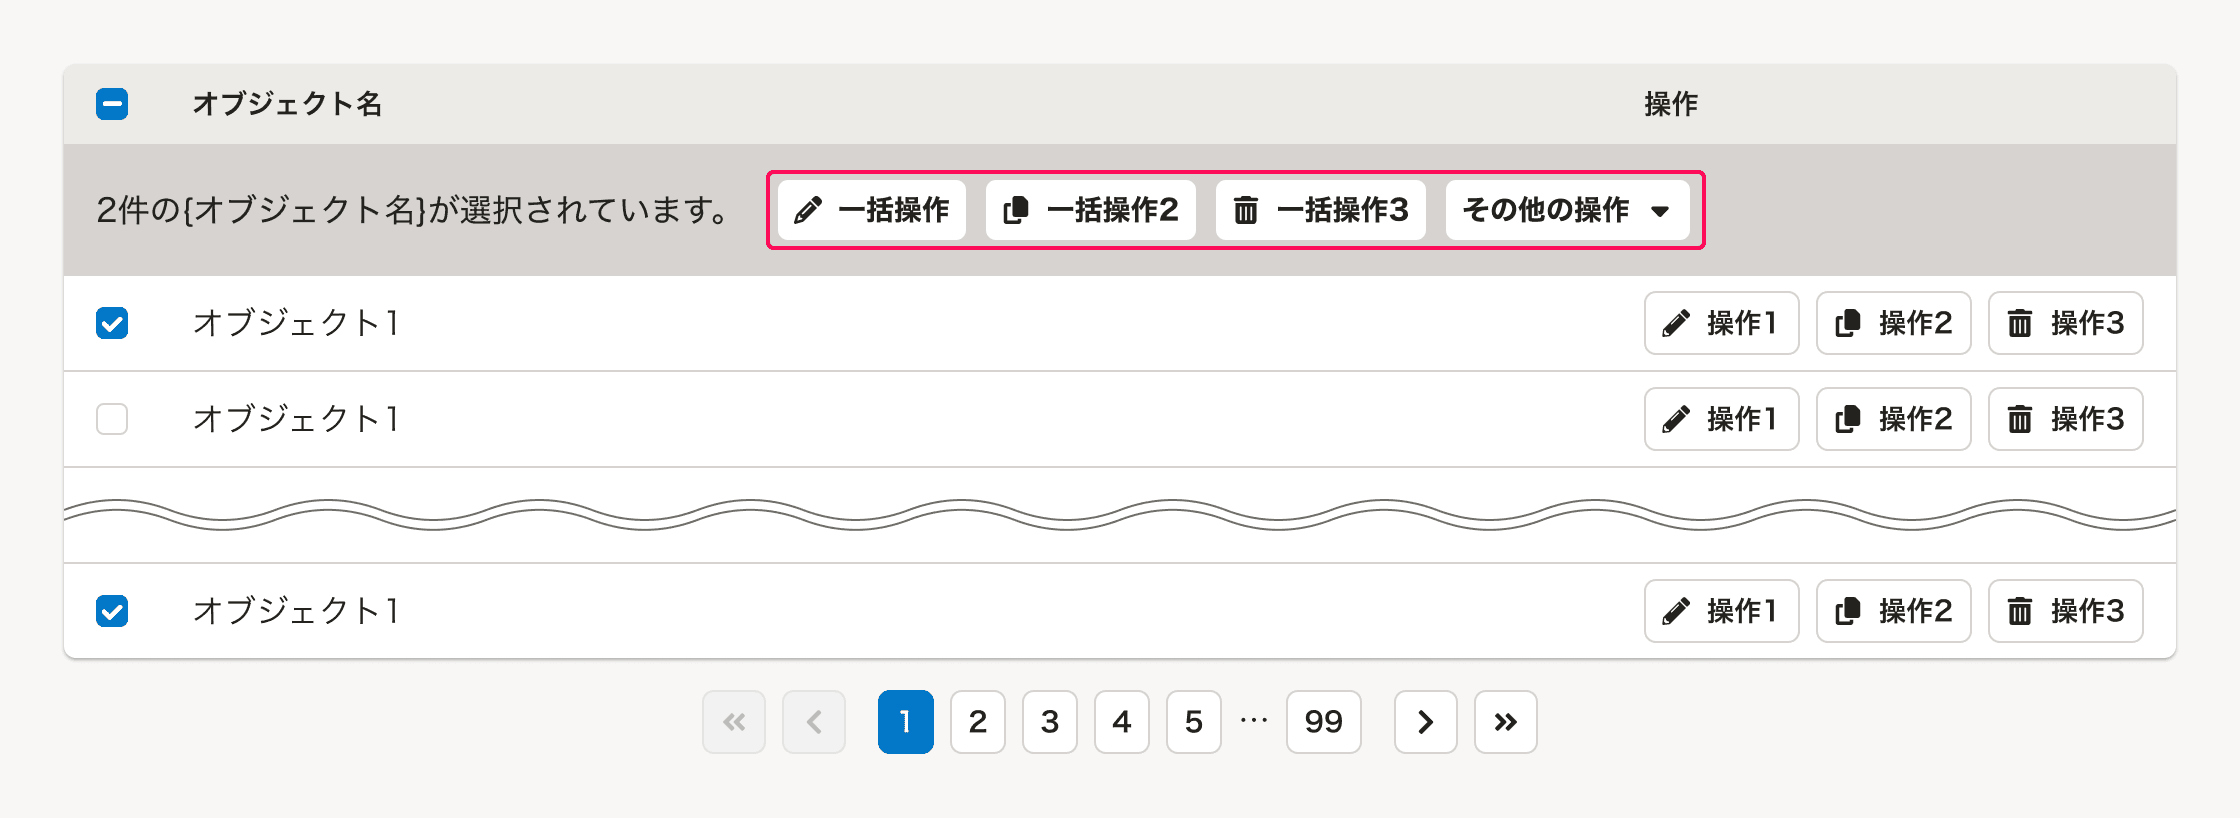Screen dimensions: 2240x818
Task: Open the その他の操作 dropdown
Action: tap(1567, 210)
